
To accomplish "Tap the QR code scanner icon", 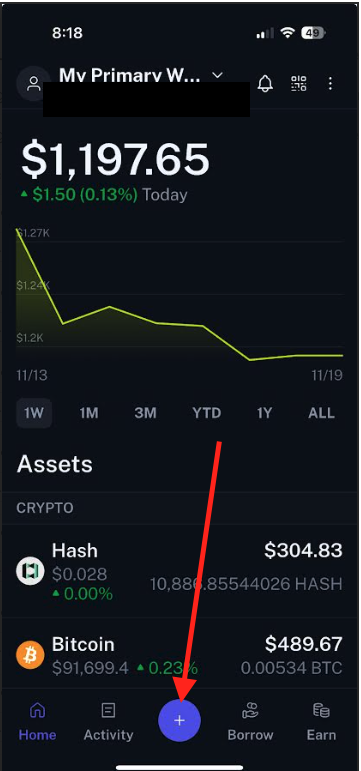I will tap(299, 83).
